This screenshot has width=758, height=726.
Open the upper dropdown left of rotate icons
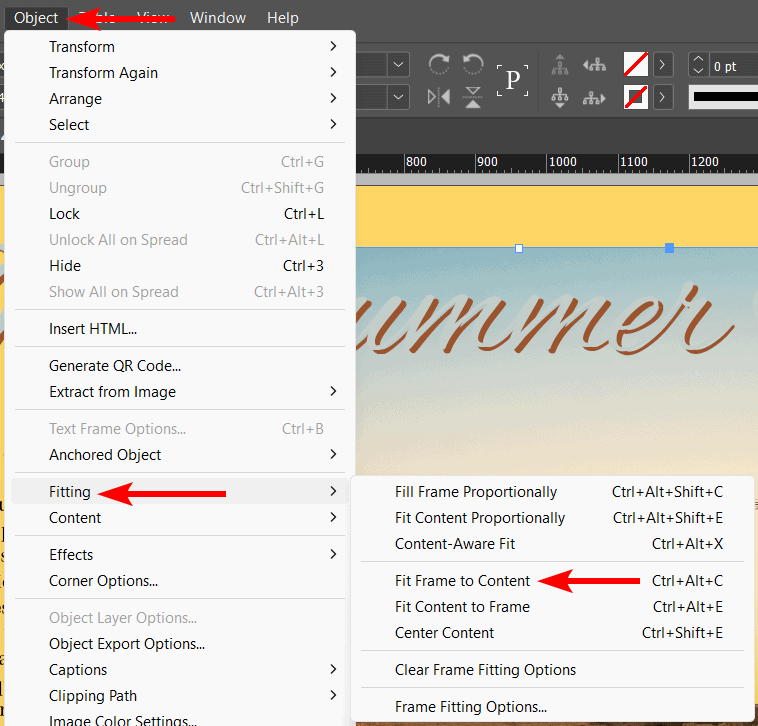click(x=399, y=66)
